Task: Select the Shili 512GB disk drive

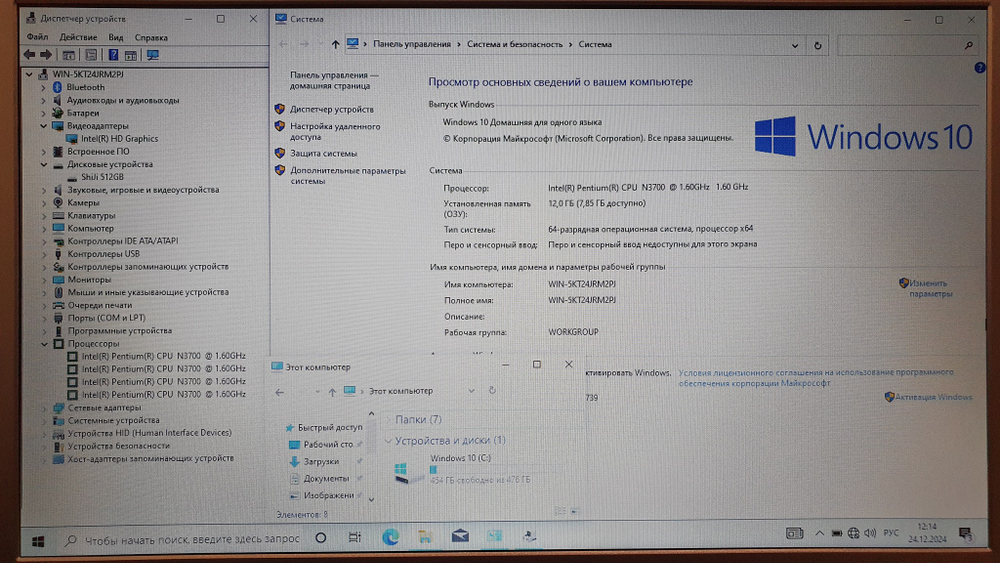Action: coord(102,177)
